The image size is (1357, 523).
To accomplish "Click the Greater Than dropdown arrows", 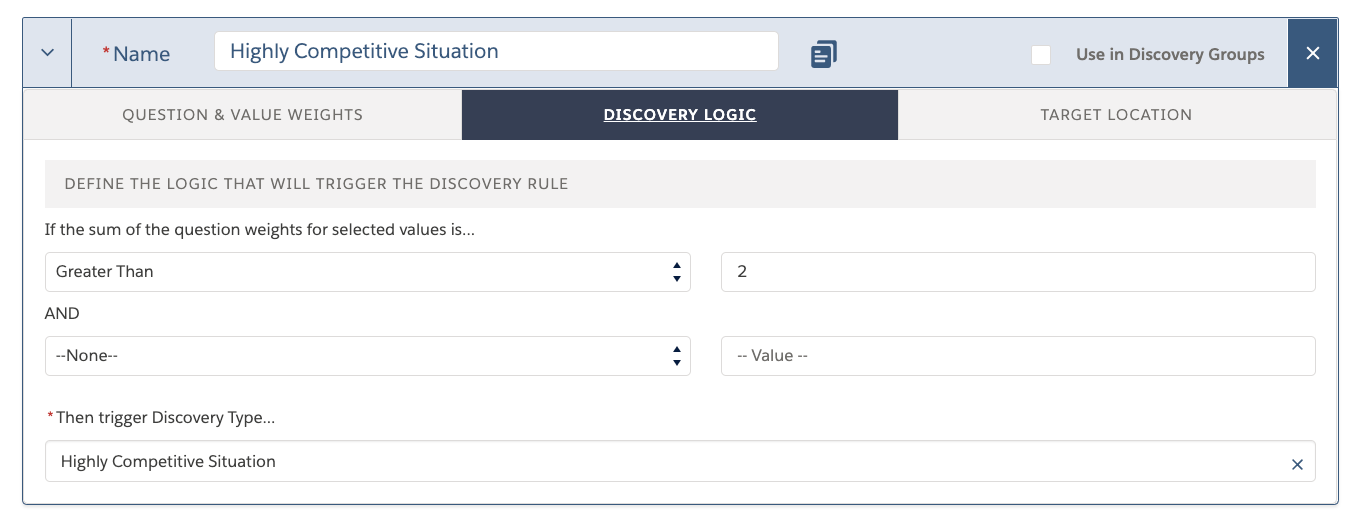I will pyautogui.click(x=677, y=272).
